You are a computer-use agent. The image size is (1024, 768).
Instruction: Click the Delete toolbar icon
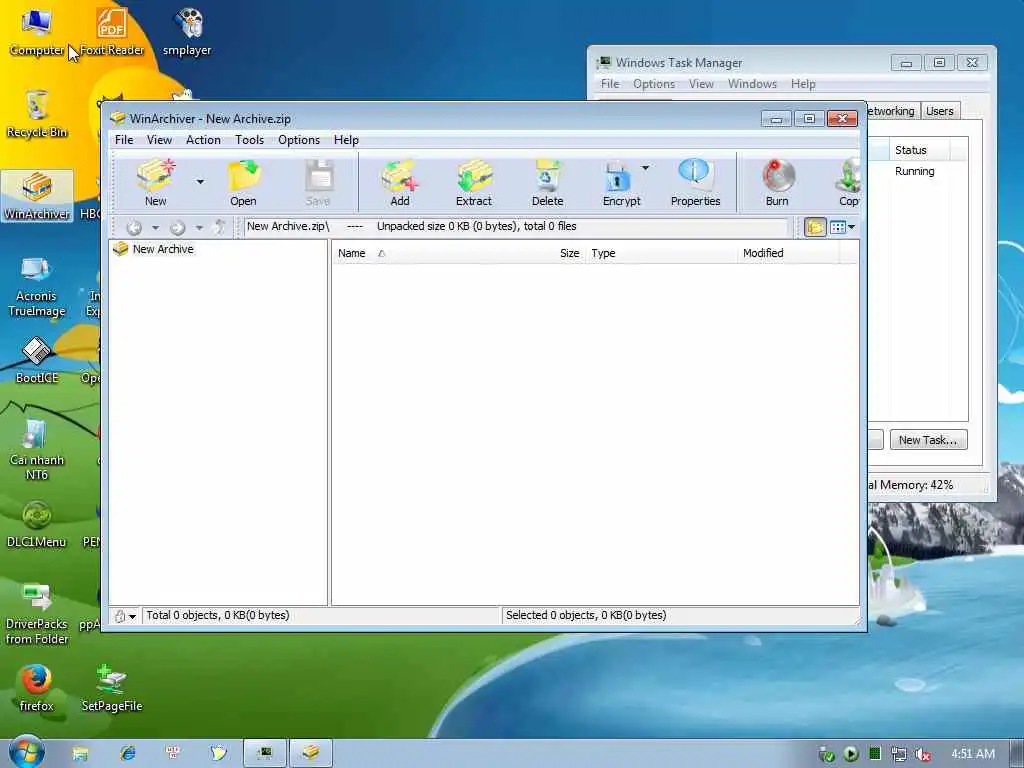tap(547, 183)
